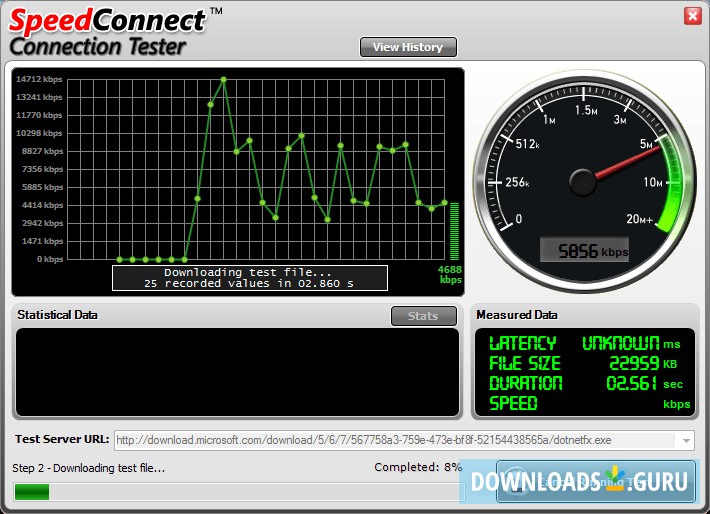
Task: Click the View History button
Action: coord(408,47)
